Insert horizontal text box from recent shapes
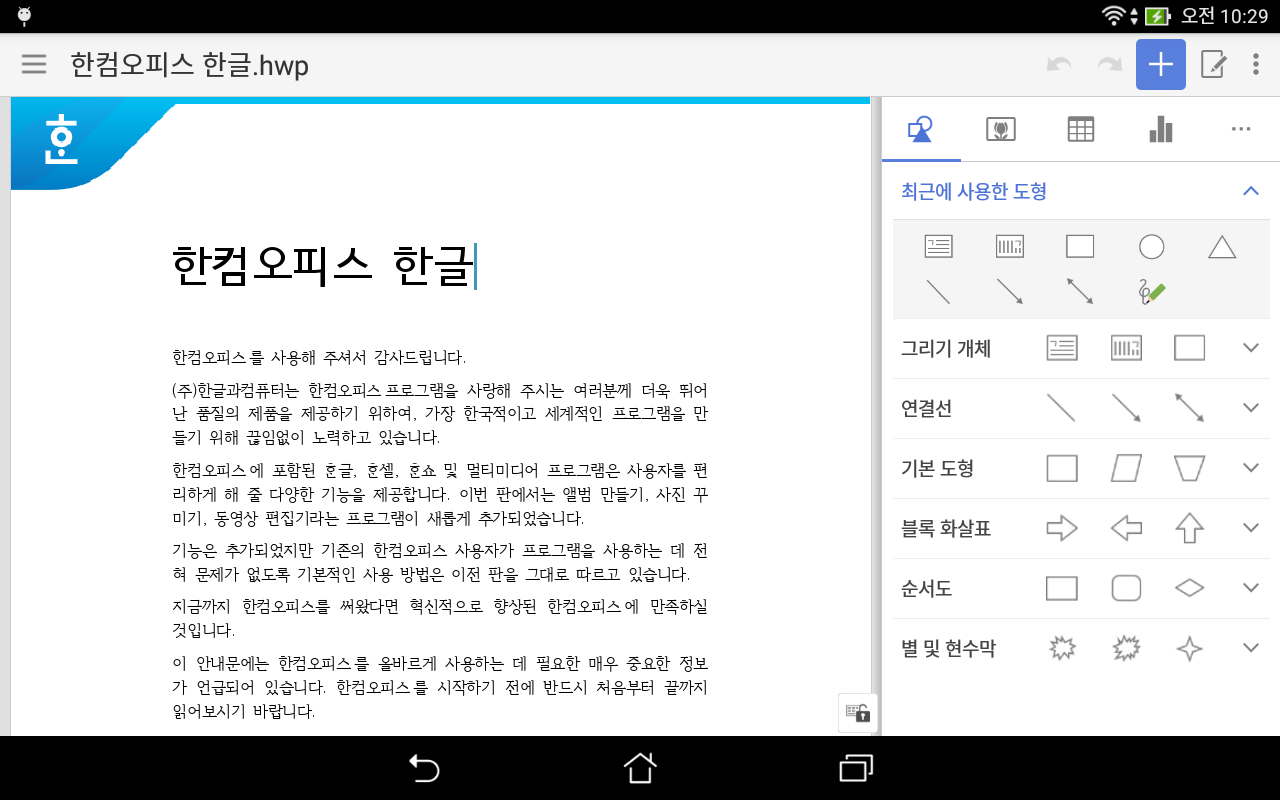Screen dimensions: 1280x800 pyautogui.click(x=938, y=246)
